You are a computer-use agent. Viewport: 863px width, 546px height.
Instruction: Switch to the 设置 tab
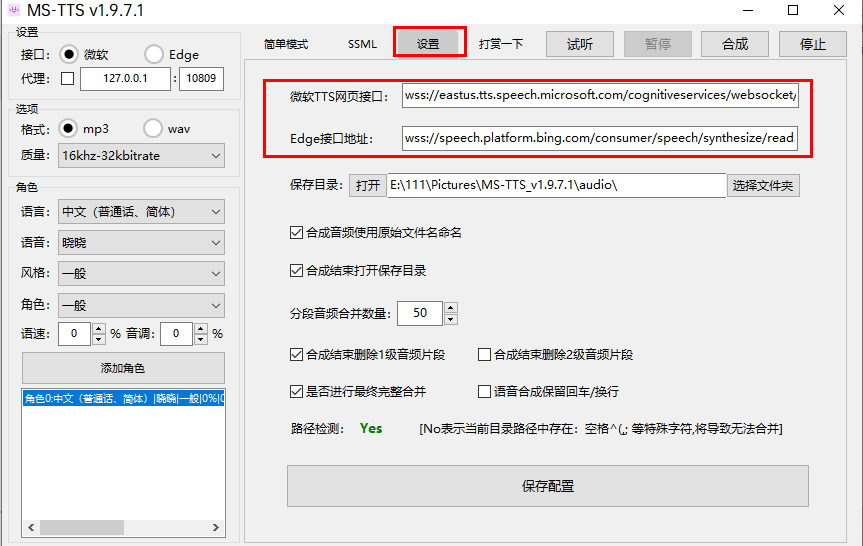tap(428, 44)
